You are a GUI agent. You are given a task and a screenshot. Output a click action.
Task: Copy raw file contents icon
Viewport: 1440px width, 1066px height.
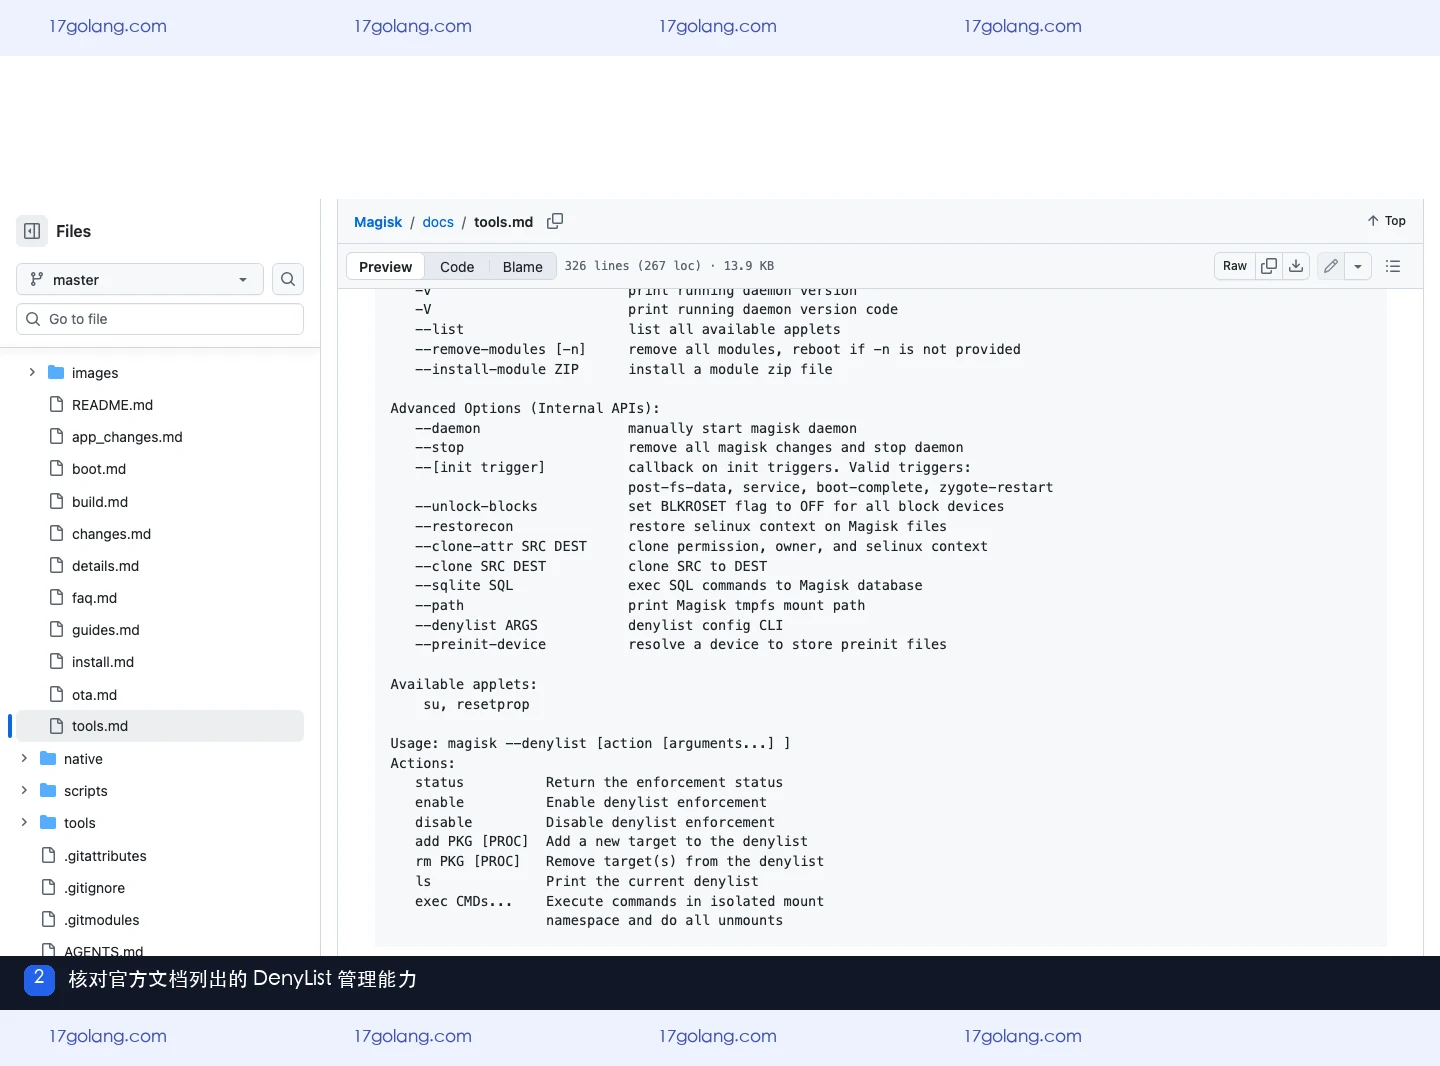[x=1269, y=266]
